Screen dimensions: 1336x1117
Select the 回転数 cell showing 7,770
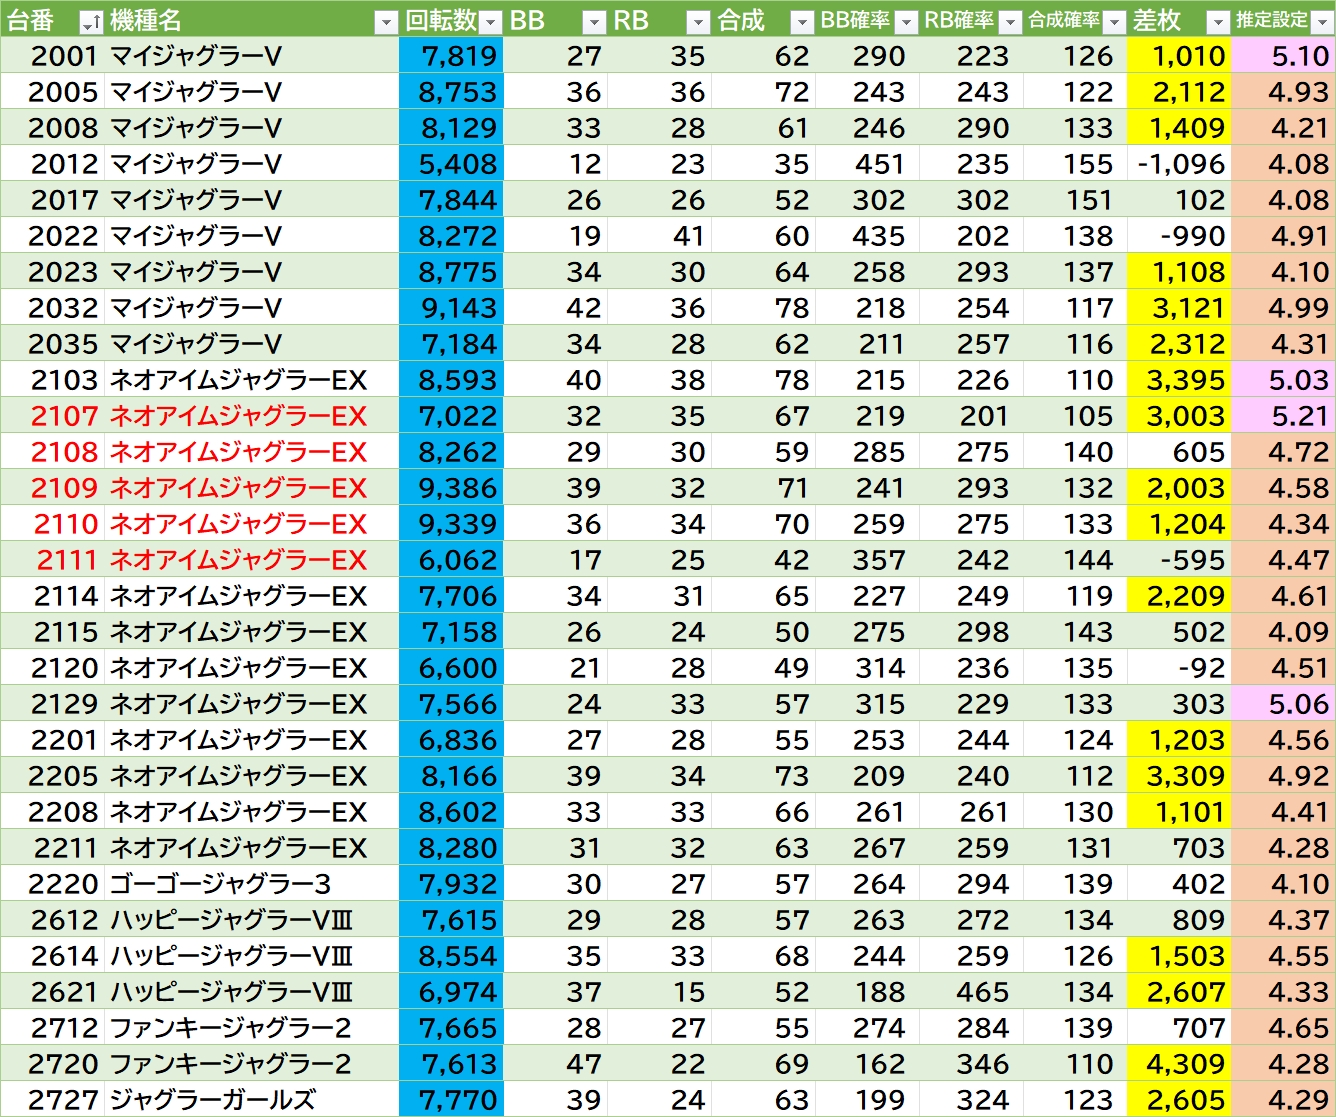[x=451, y=1100]
